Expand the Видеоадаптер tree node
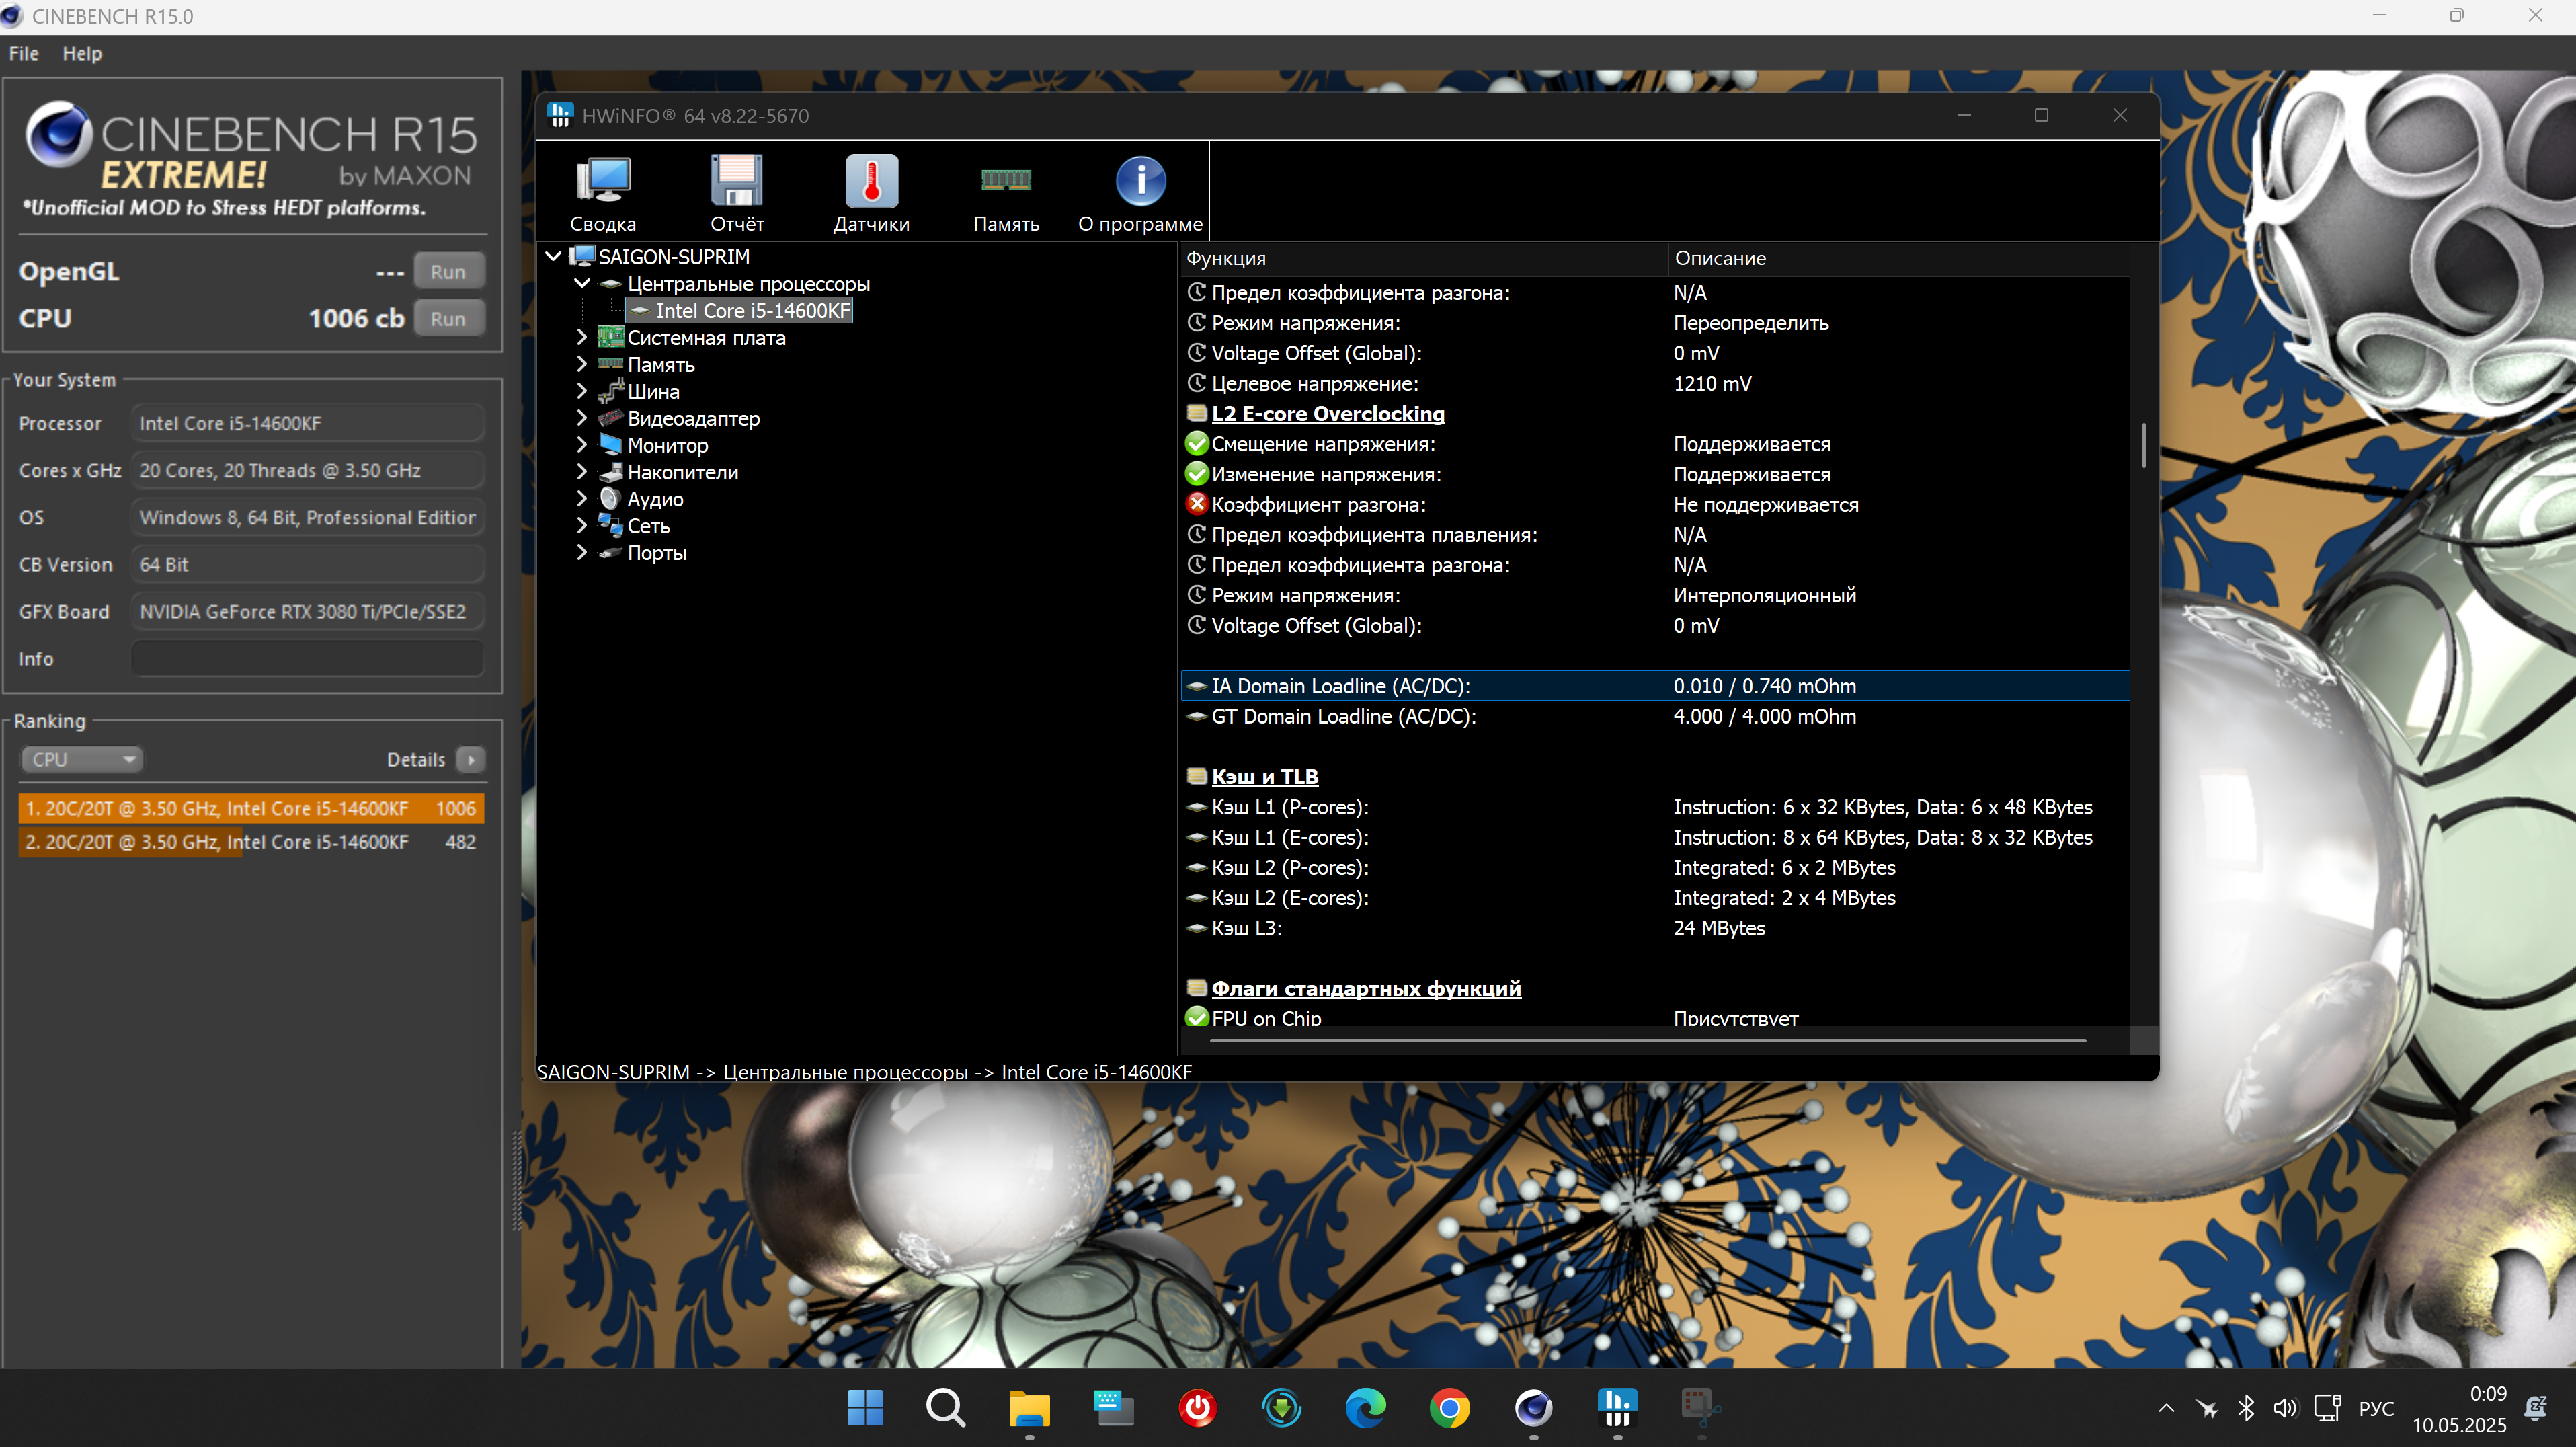Image resolution: width=2576 pixels, height=1447 pixels. click(x=582, y=418)
